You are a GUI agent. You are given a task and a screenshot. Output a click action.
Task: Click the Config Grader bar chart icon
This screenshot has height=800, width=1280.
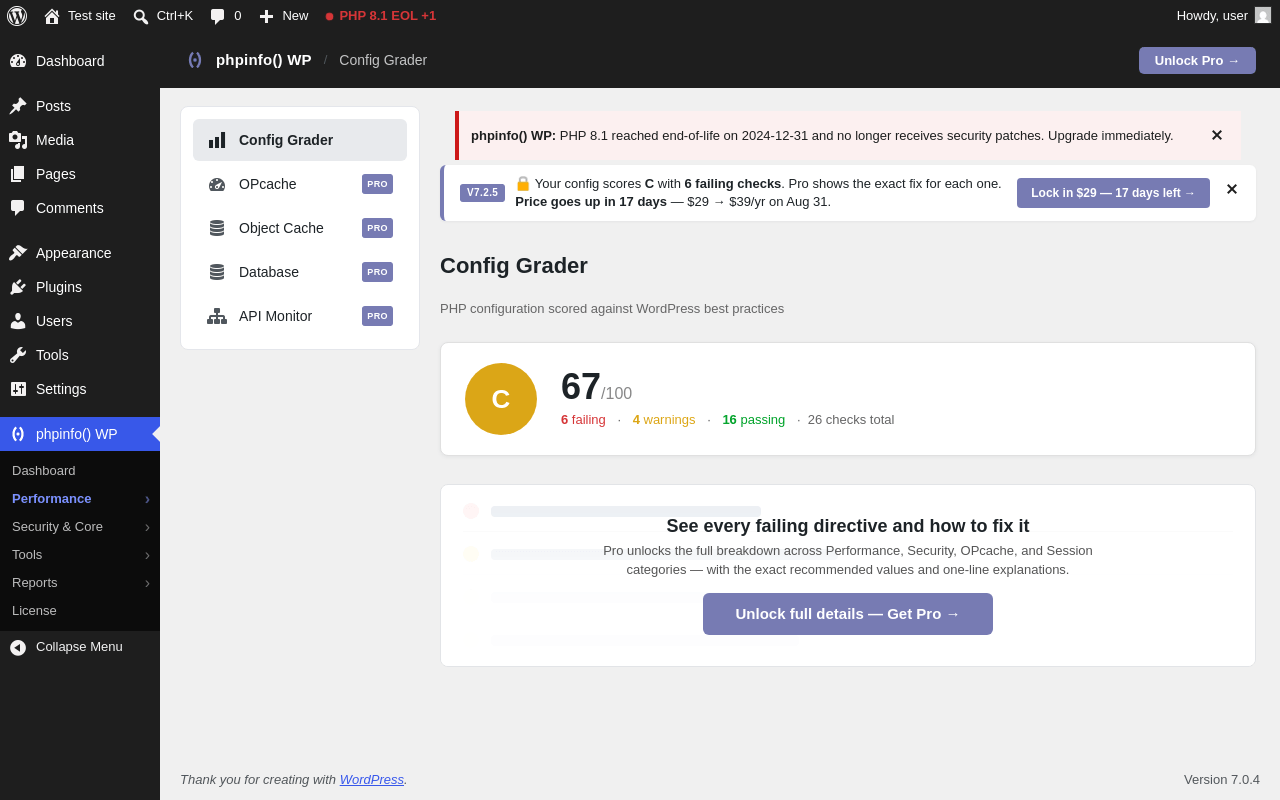tap(217, 140)
